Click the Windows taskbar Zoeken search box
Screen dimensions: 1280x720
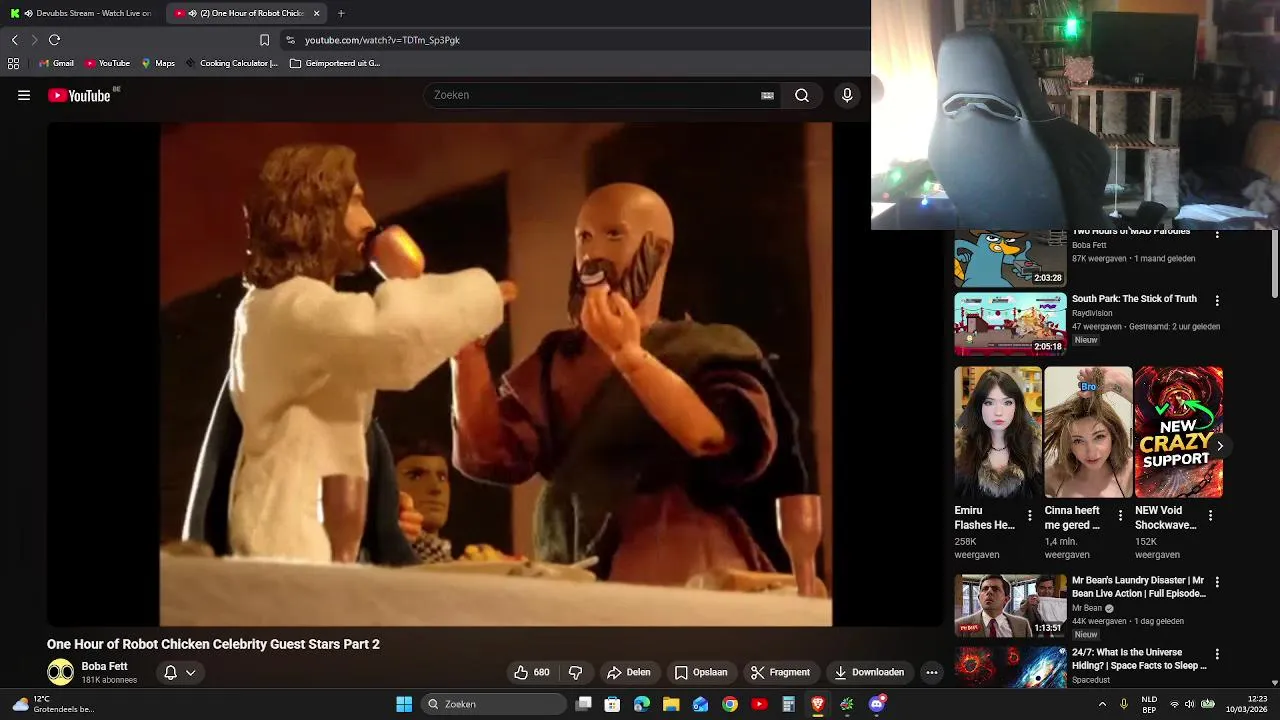tap(494, 704)
